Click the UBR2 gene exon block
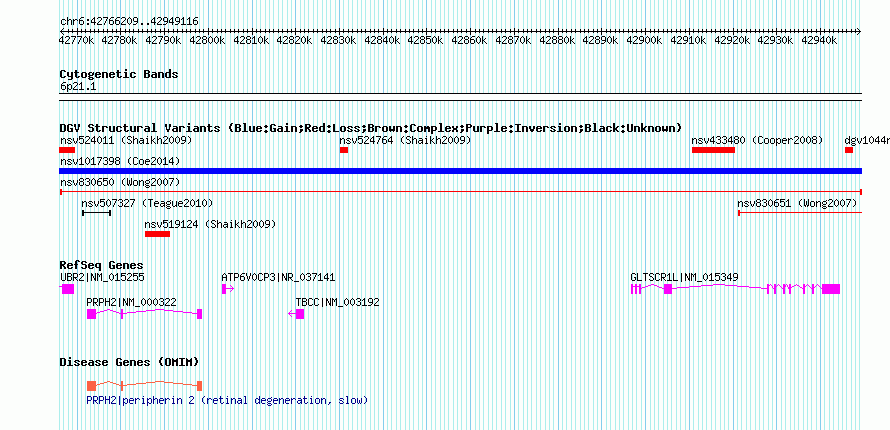This screenshot has height=430, width=890. coord(67,289)
